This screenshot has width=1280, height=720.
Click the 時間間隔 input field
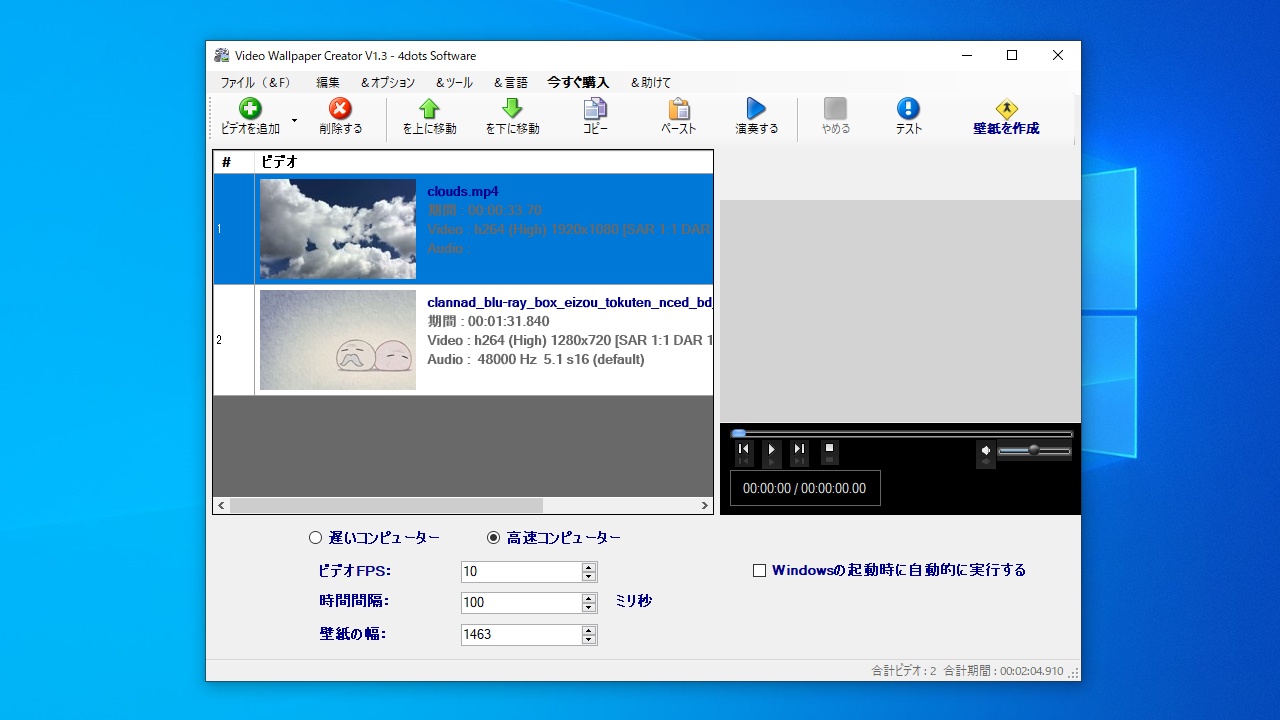pyautogui.click(x=521, y=603)
